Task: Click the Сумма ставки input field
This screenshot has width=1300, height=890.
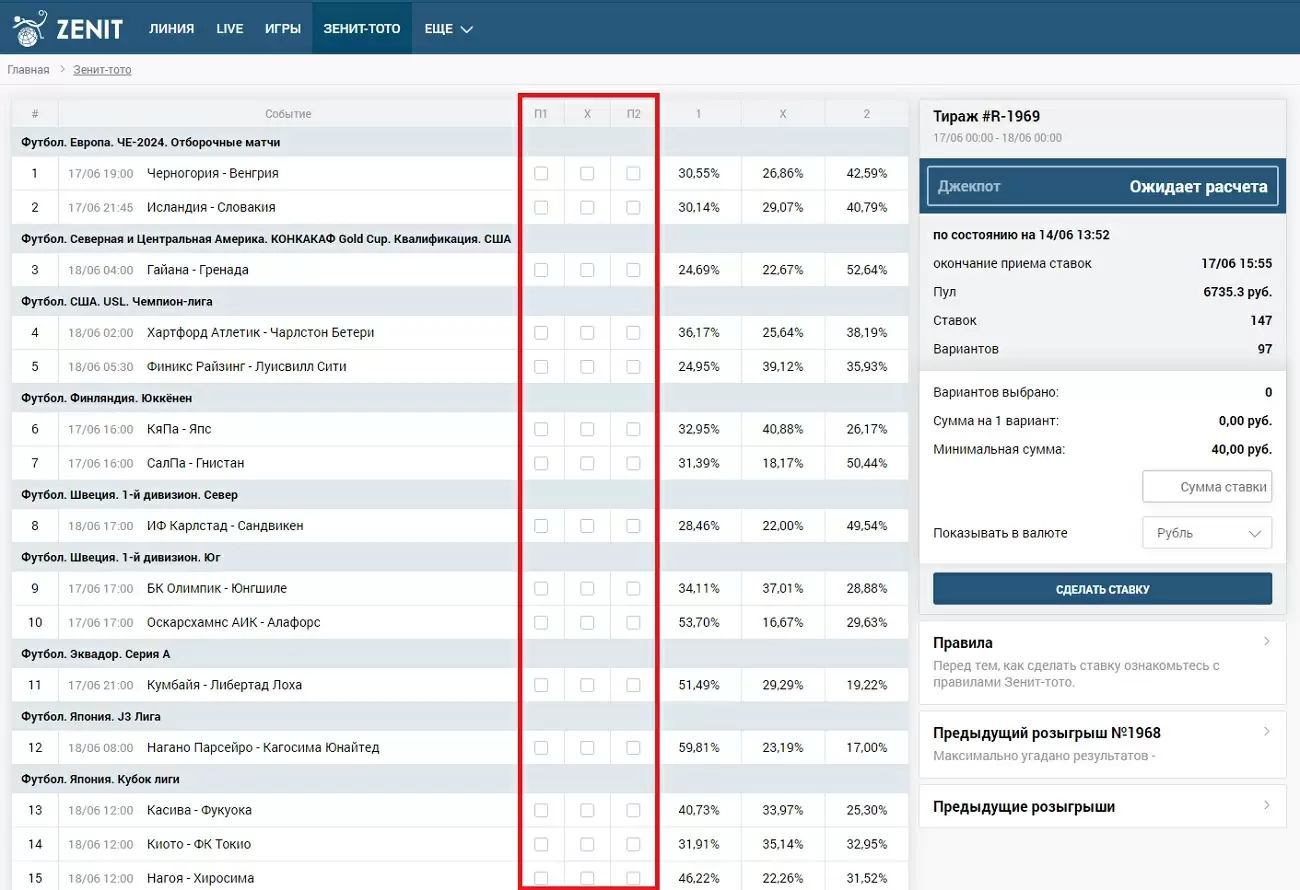Action: (x=1207, y=487)
